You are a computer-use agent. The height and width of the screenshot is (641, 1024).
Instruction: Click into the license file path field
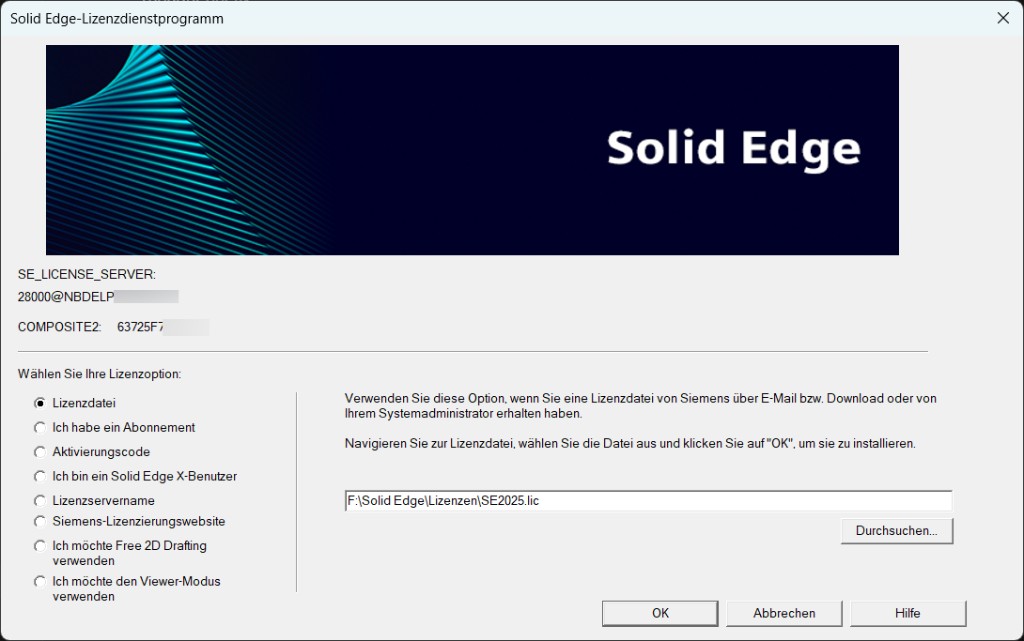[x=648, y=501]
